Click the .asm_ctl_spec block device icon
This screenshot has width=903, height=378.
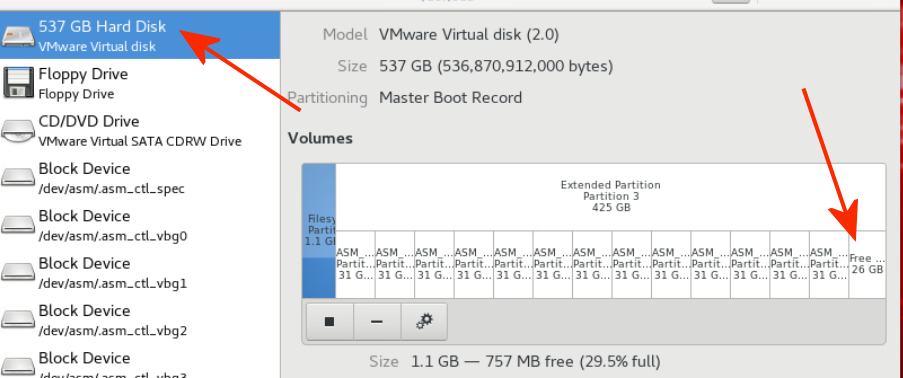(18, 177)
